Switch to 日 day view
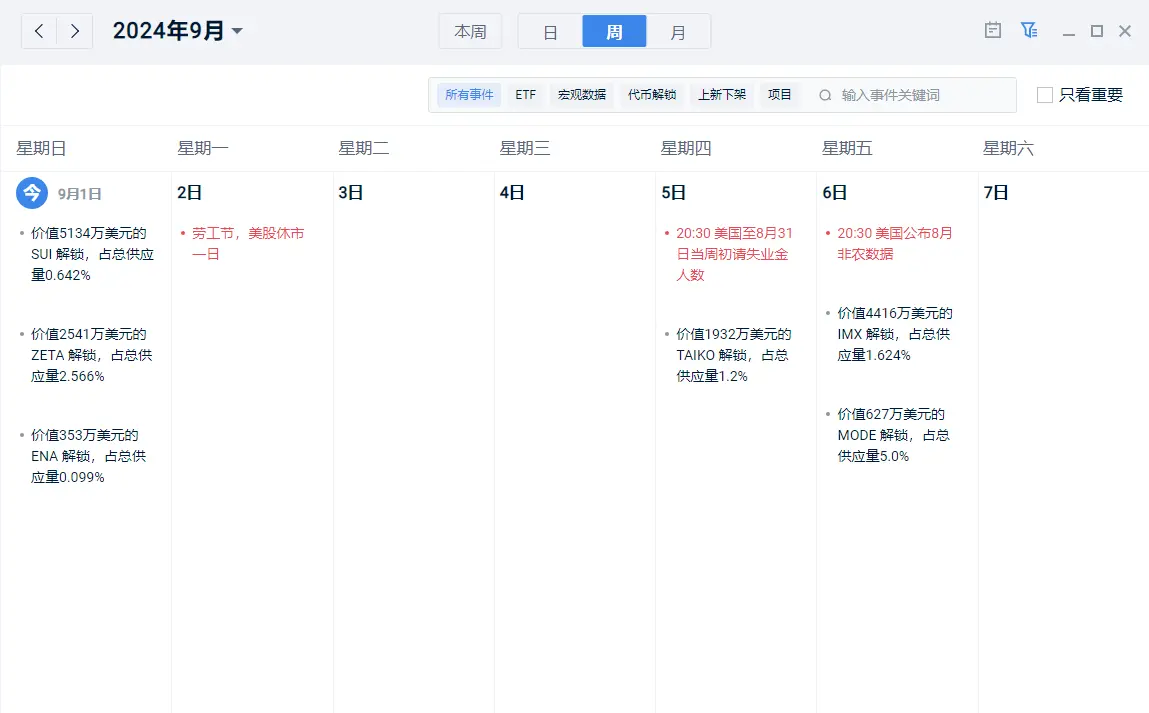1149x713 pixels. click(x=550, y=32)
